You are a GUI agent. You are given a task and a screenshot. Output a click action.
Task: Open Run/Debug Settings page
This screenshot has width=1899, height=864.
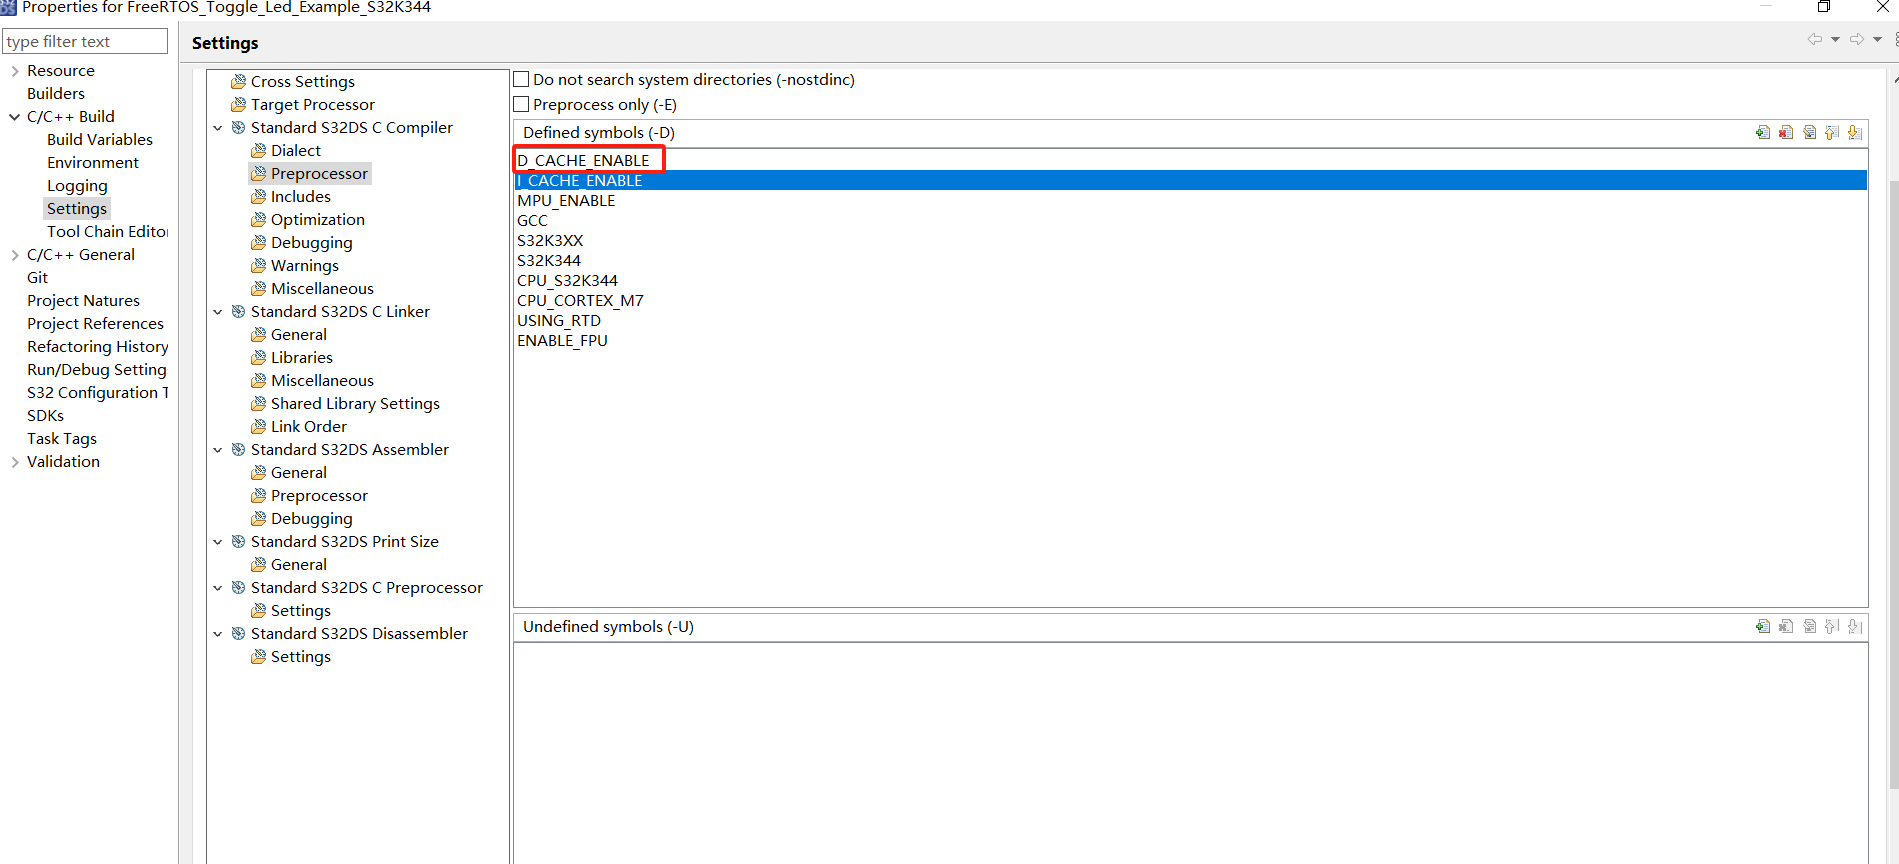(x=97, y=369)
